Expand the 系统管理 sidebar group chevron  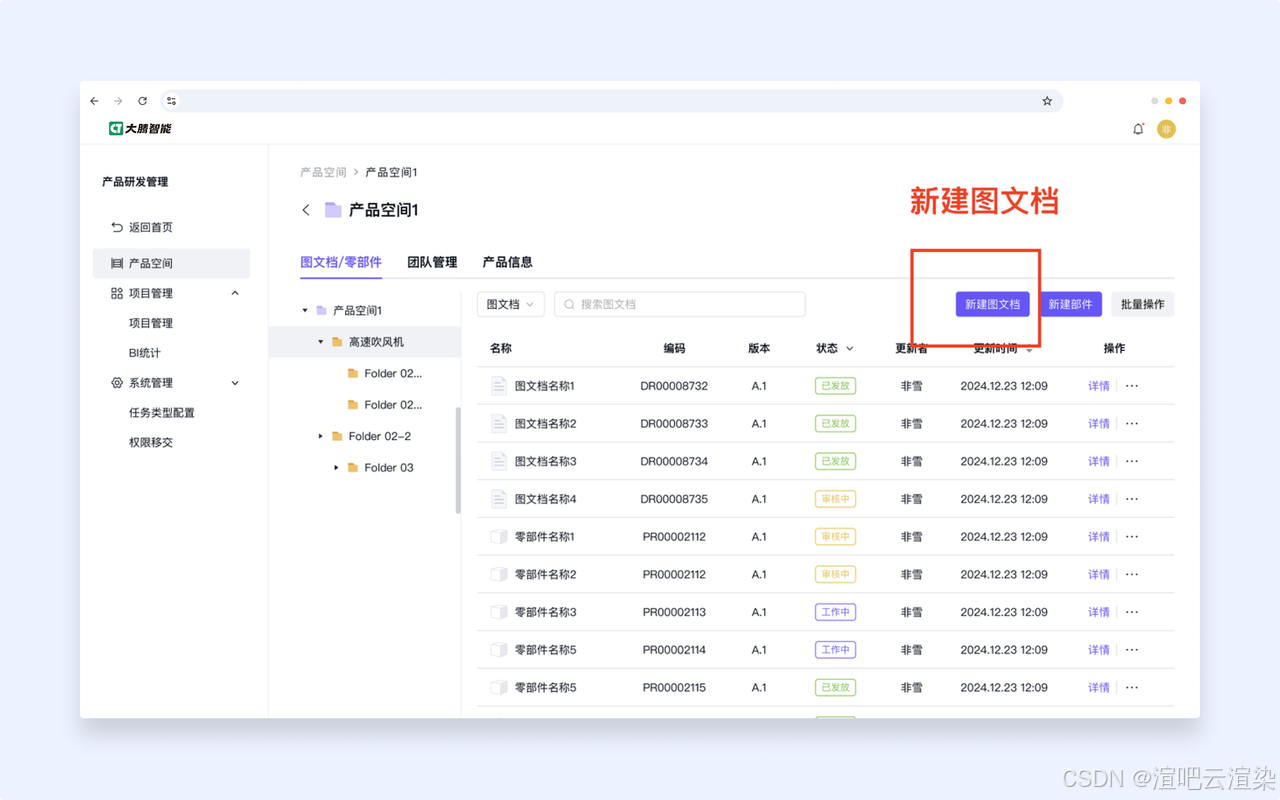(x=235, y=383)
